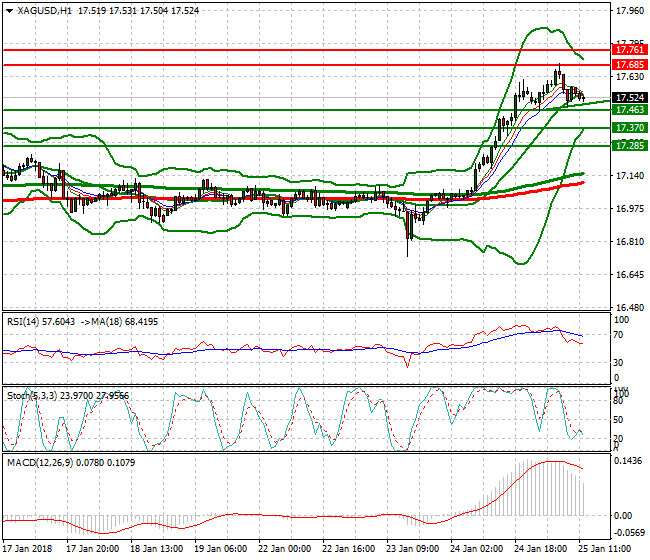650x560 pixels.
Task: Click the 17 Jan 2018 date label
Action: point(26,550)
